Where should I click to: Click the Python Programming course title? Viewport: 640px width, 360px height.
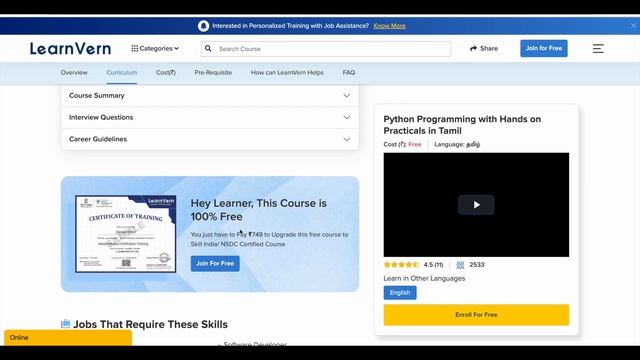point(462,125)
